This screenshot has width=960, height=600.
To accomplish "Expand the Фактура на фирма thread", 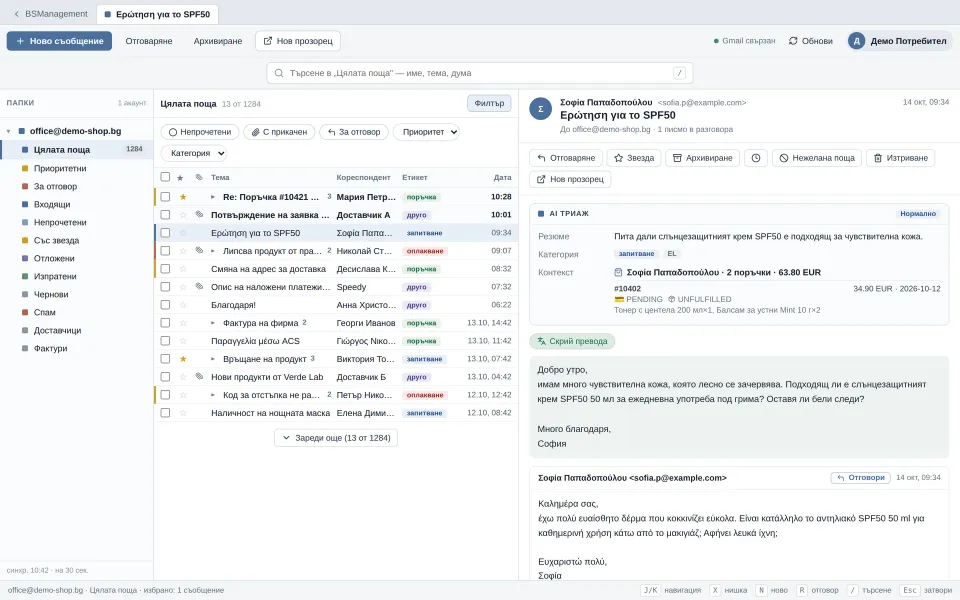I will click(x=212, y=323).
